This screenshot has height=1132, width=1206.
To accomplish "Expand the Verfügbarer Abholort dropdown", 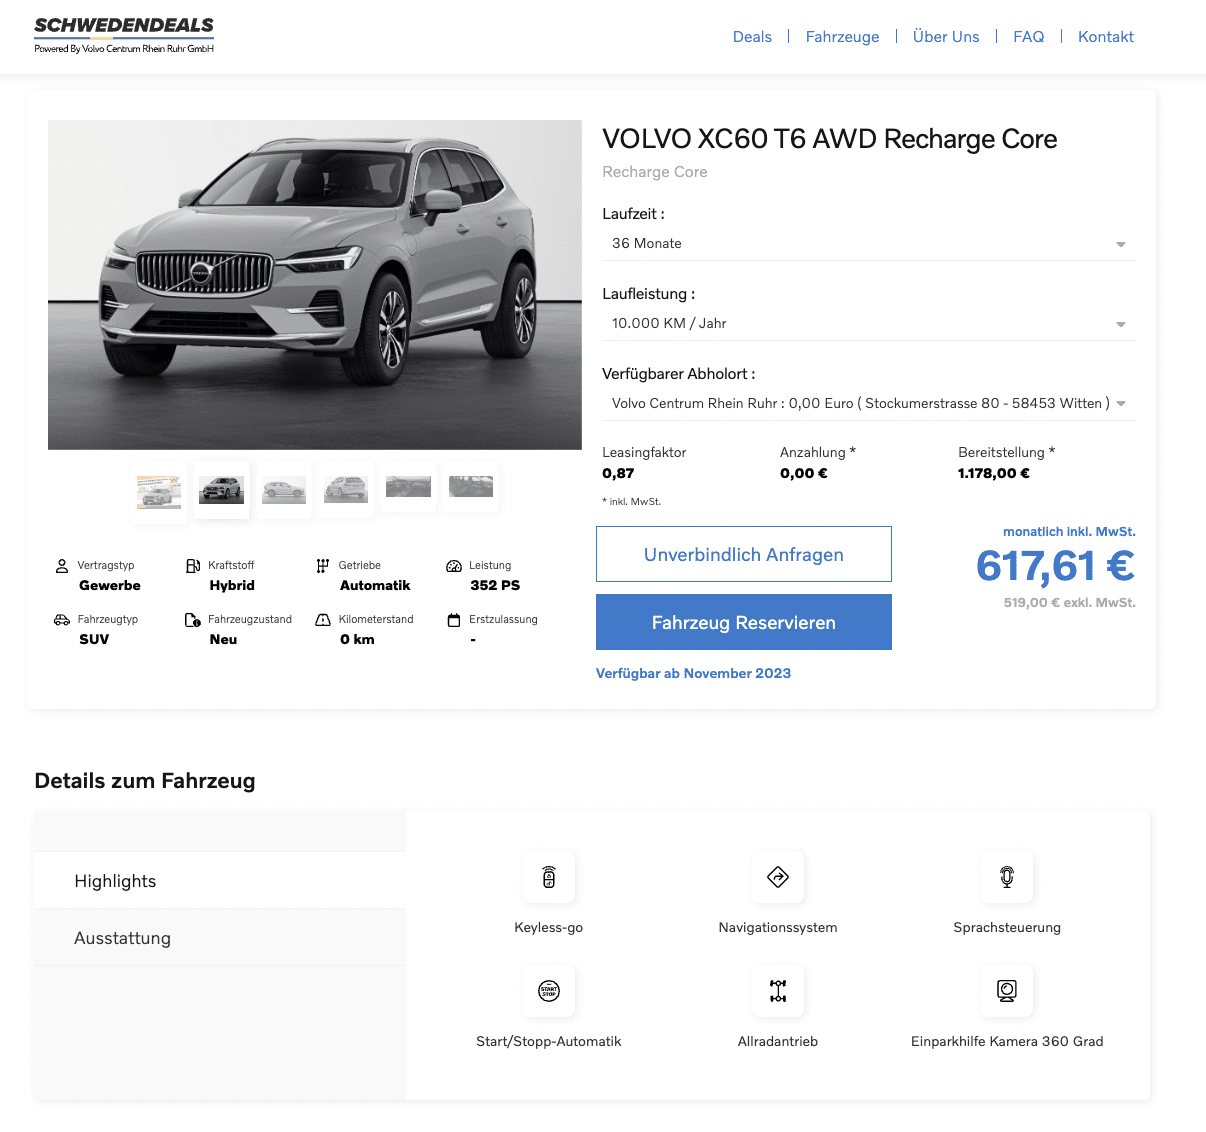I will click(869, 404).
